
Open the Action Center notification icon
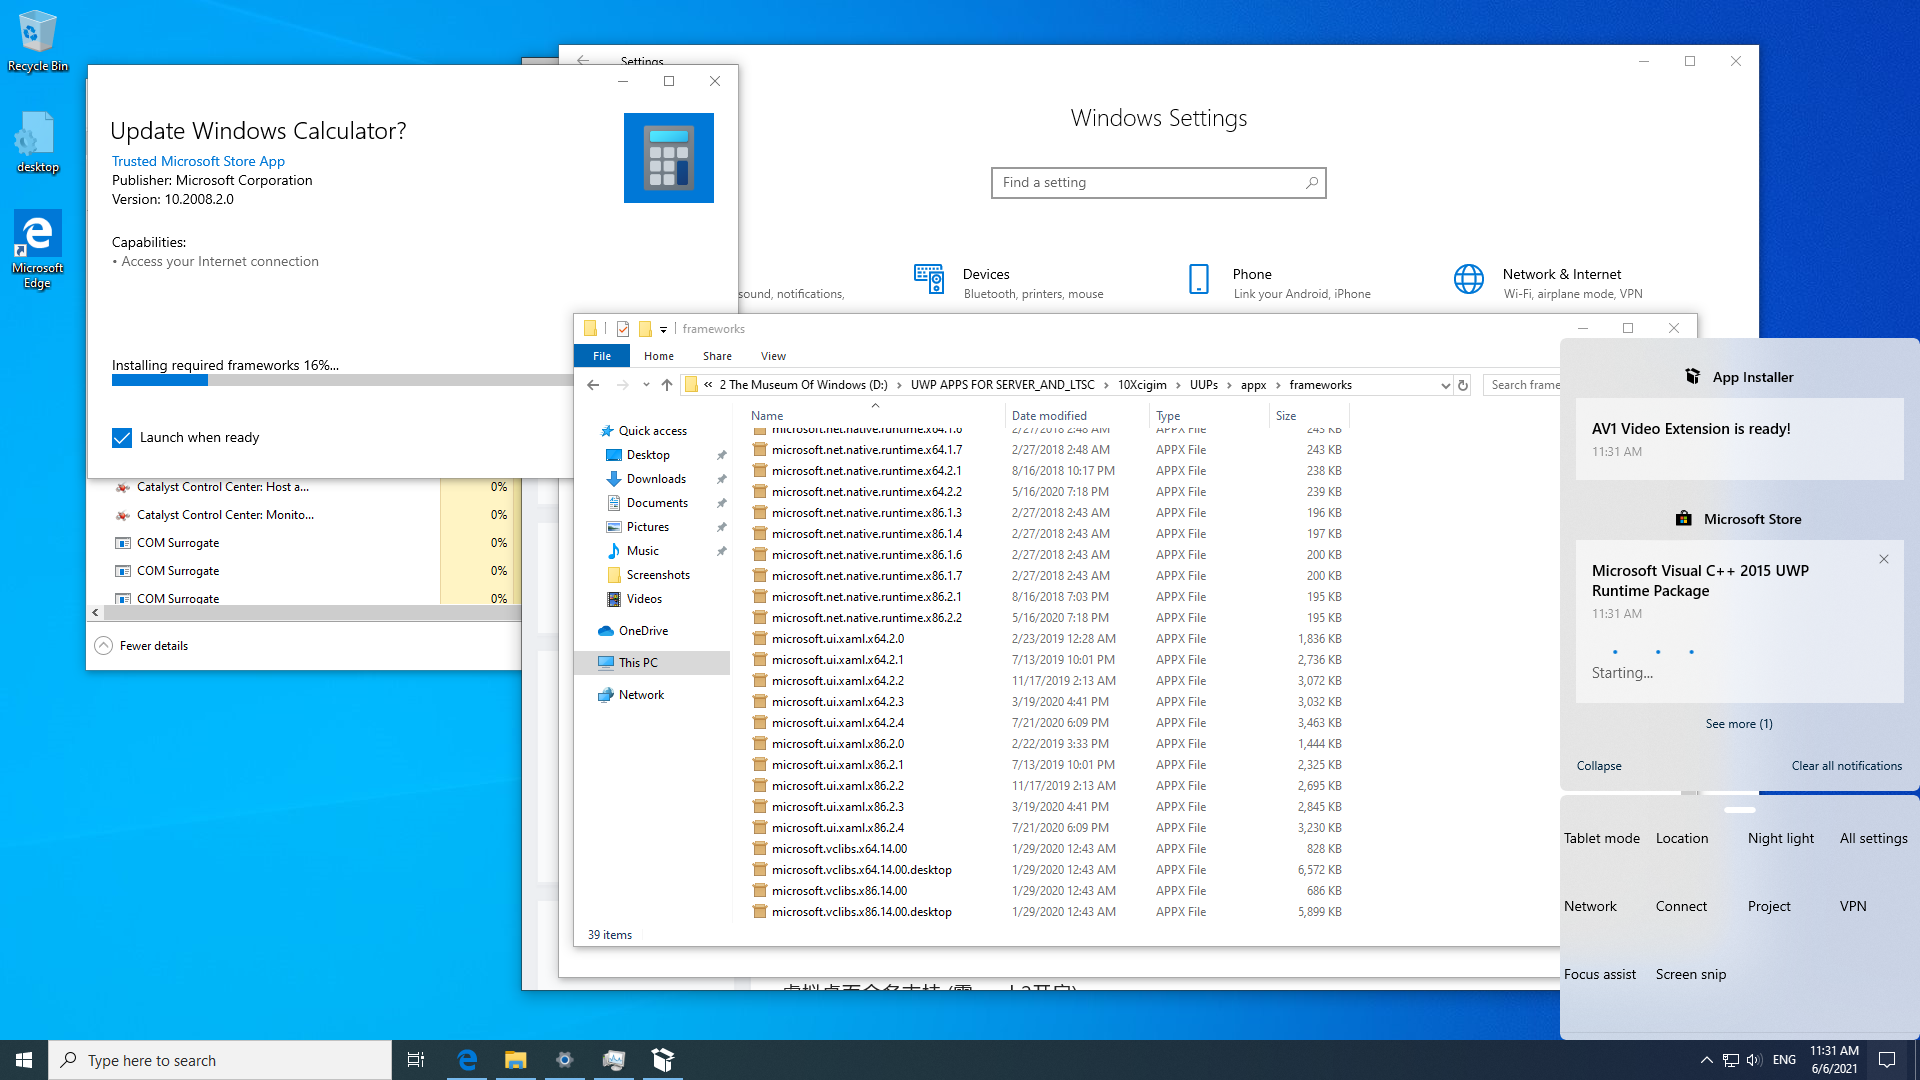[1887, 1060]
